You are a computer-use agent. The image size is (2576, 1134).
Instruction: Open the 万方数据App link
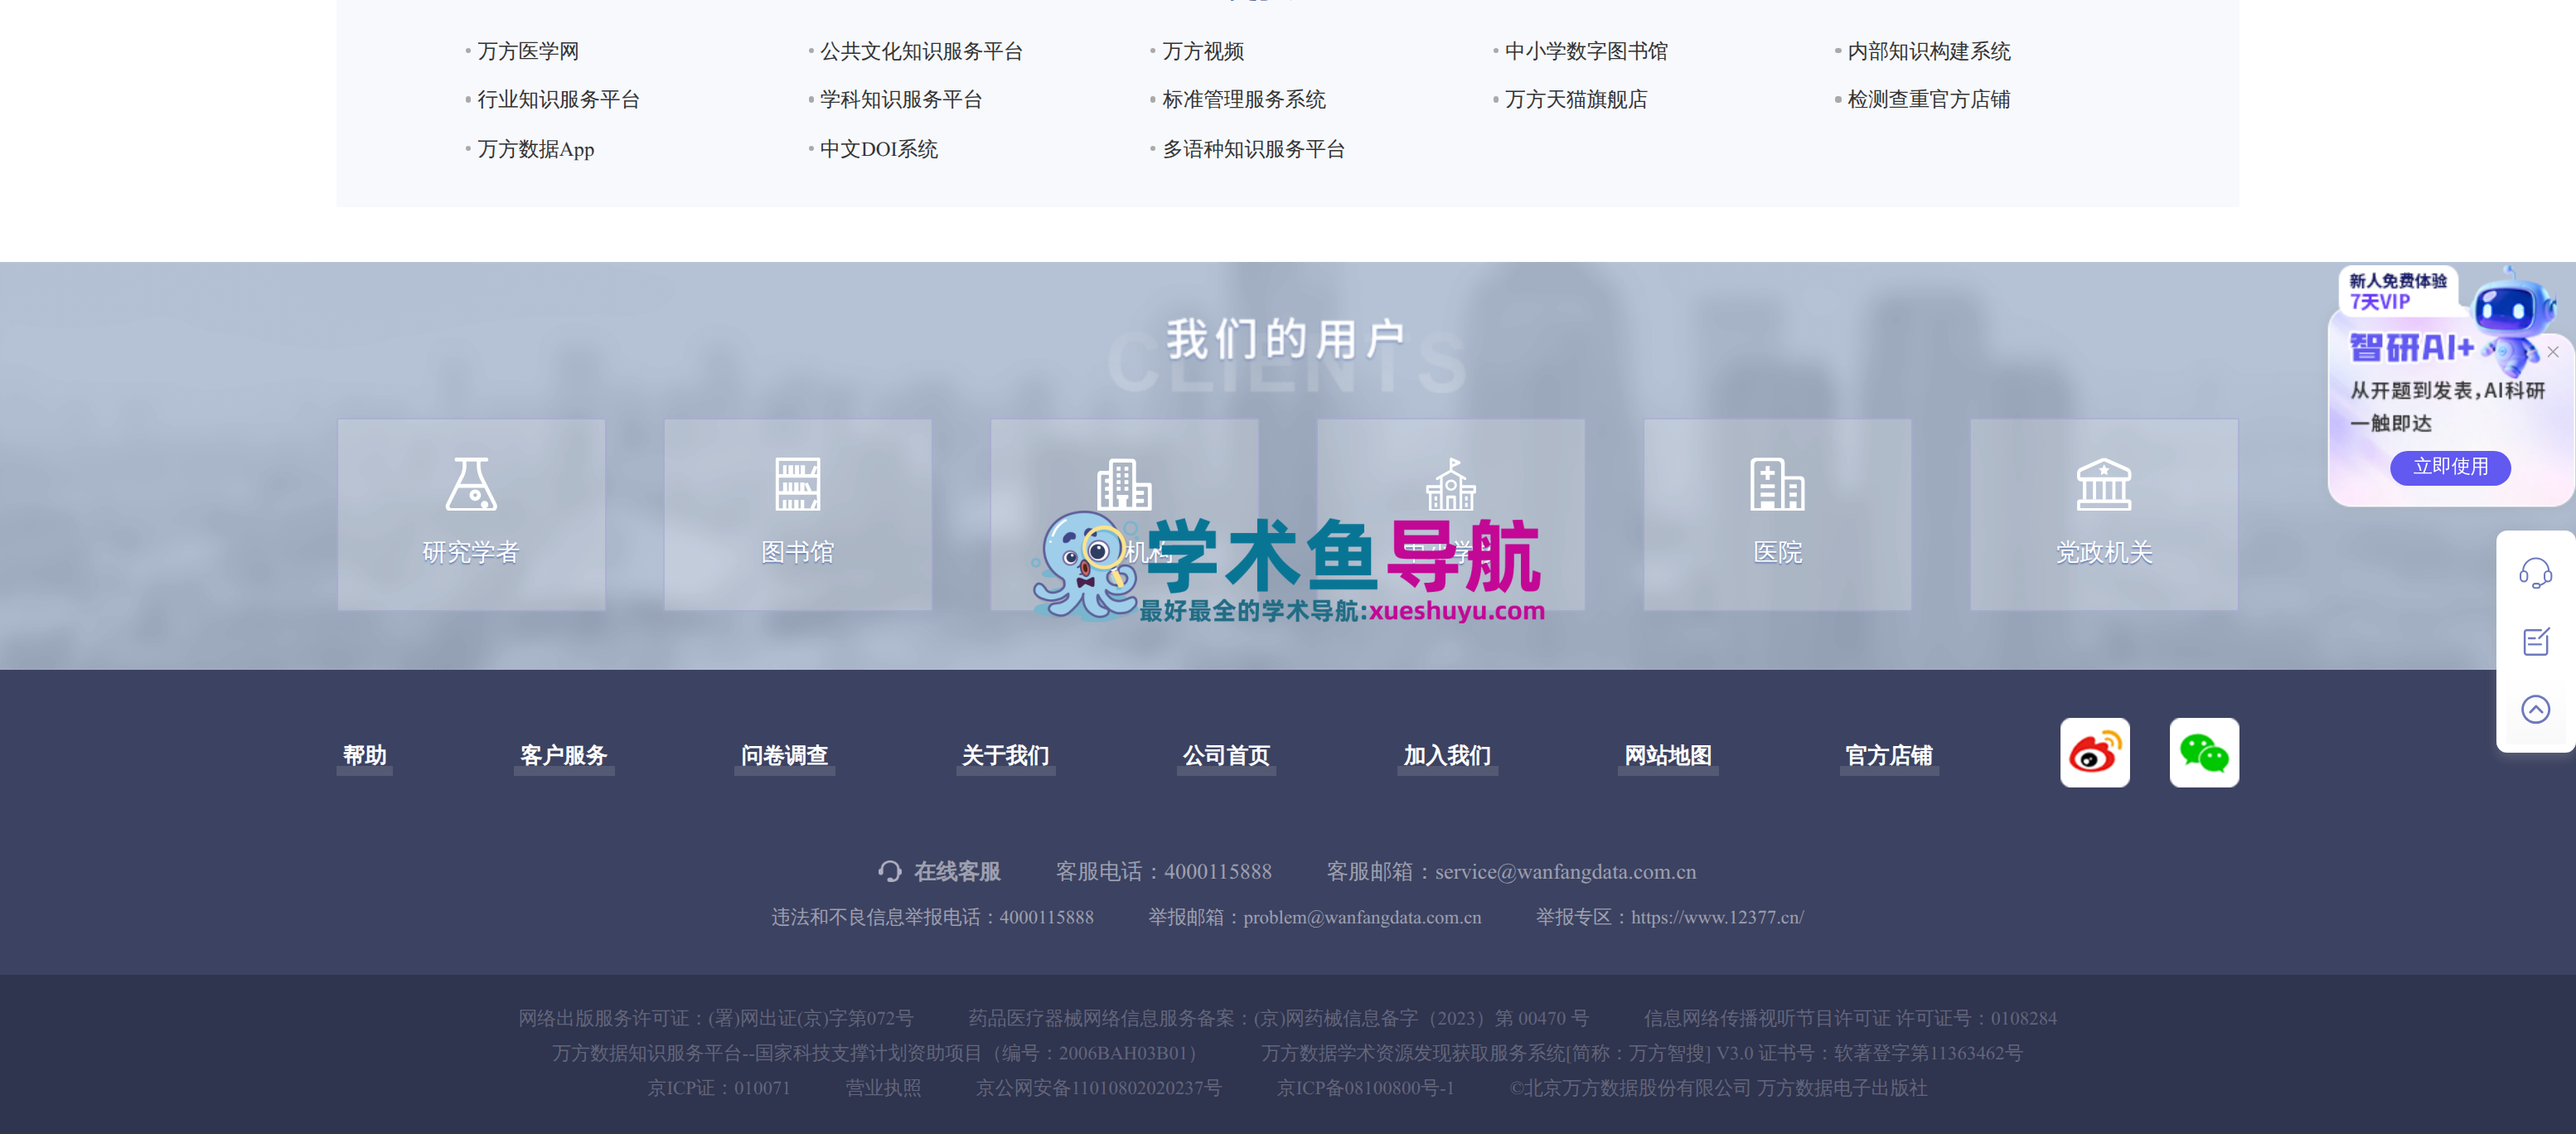pos(535,149)
